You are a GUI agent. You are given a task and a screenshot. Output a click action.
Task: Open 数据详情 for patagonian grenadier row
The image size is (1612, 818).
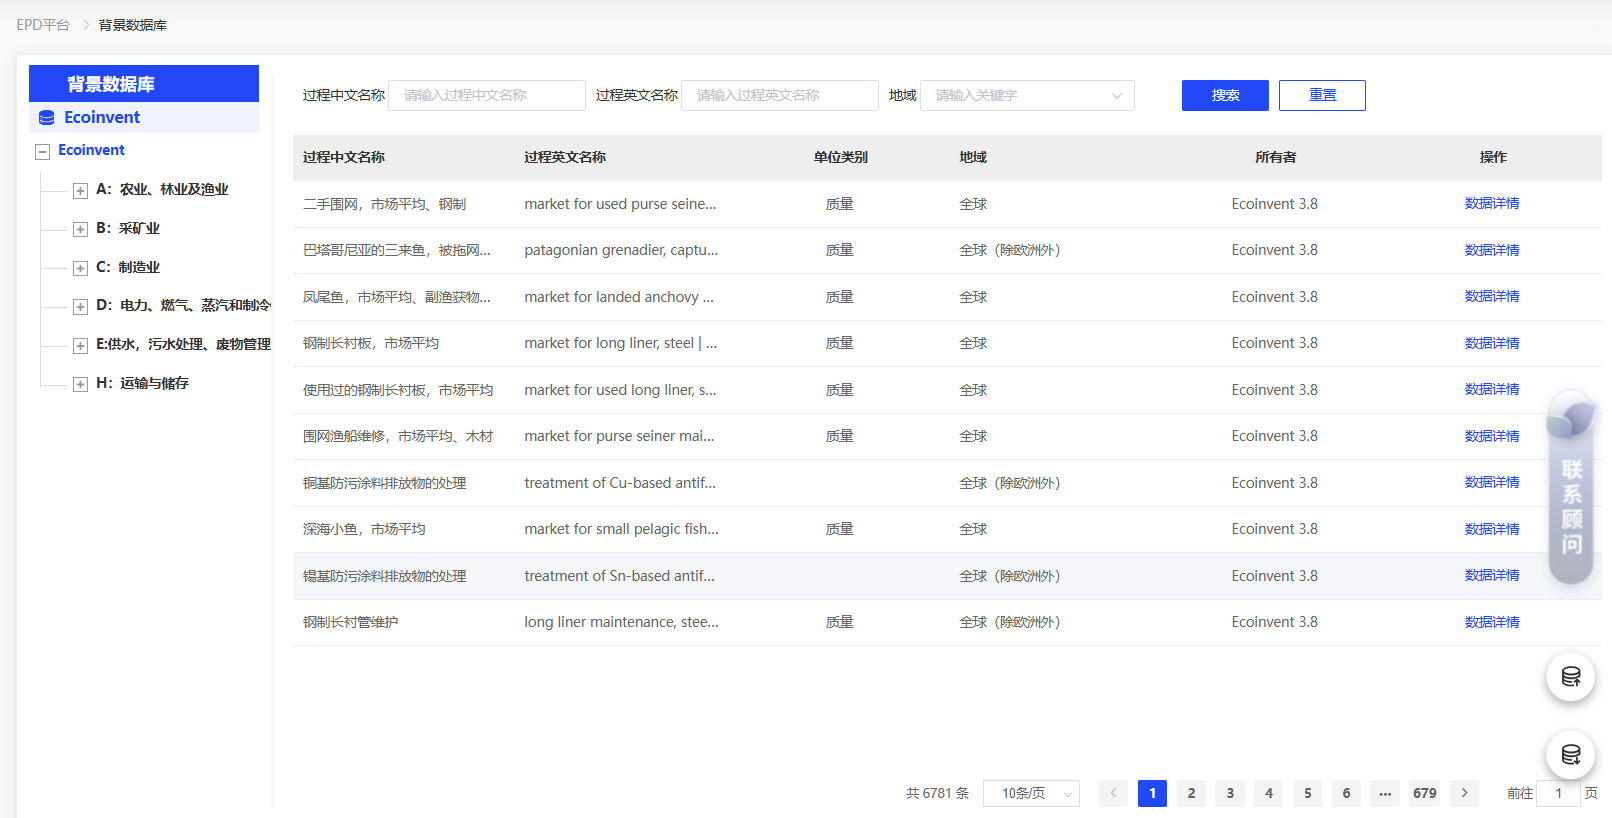point(1492,250)
